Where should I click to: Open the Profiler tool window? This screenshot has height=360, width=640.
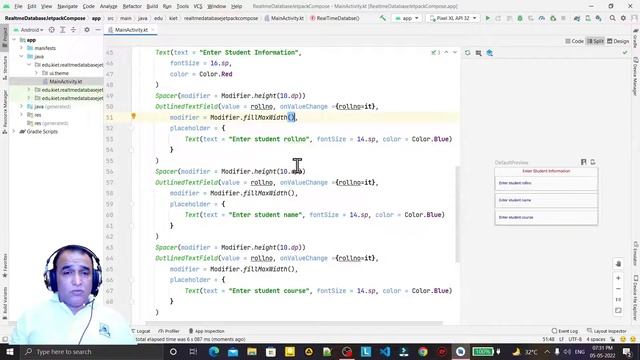coord(169,331)
